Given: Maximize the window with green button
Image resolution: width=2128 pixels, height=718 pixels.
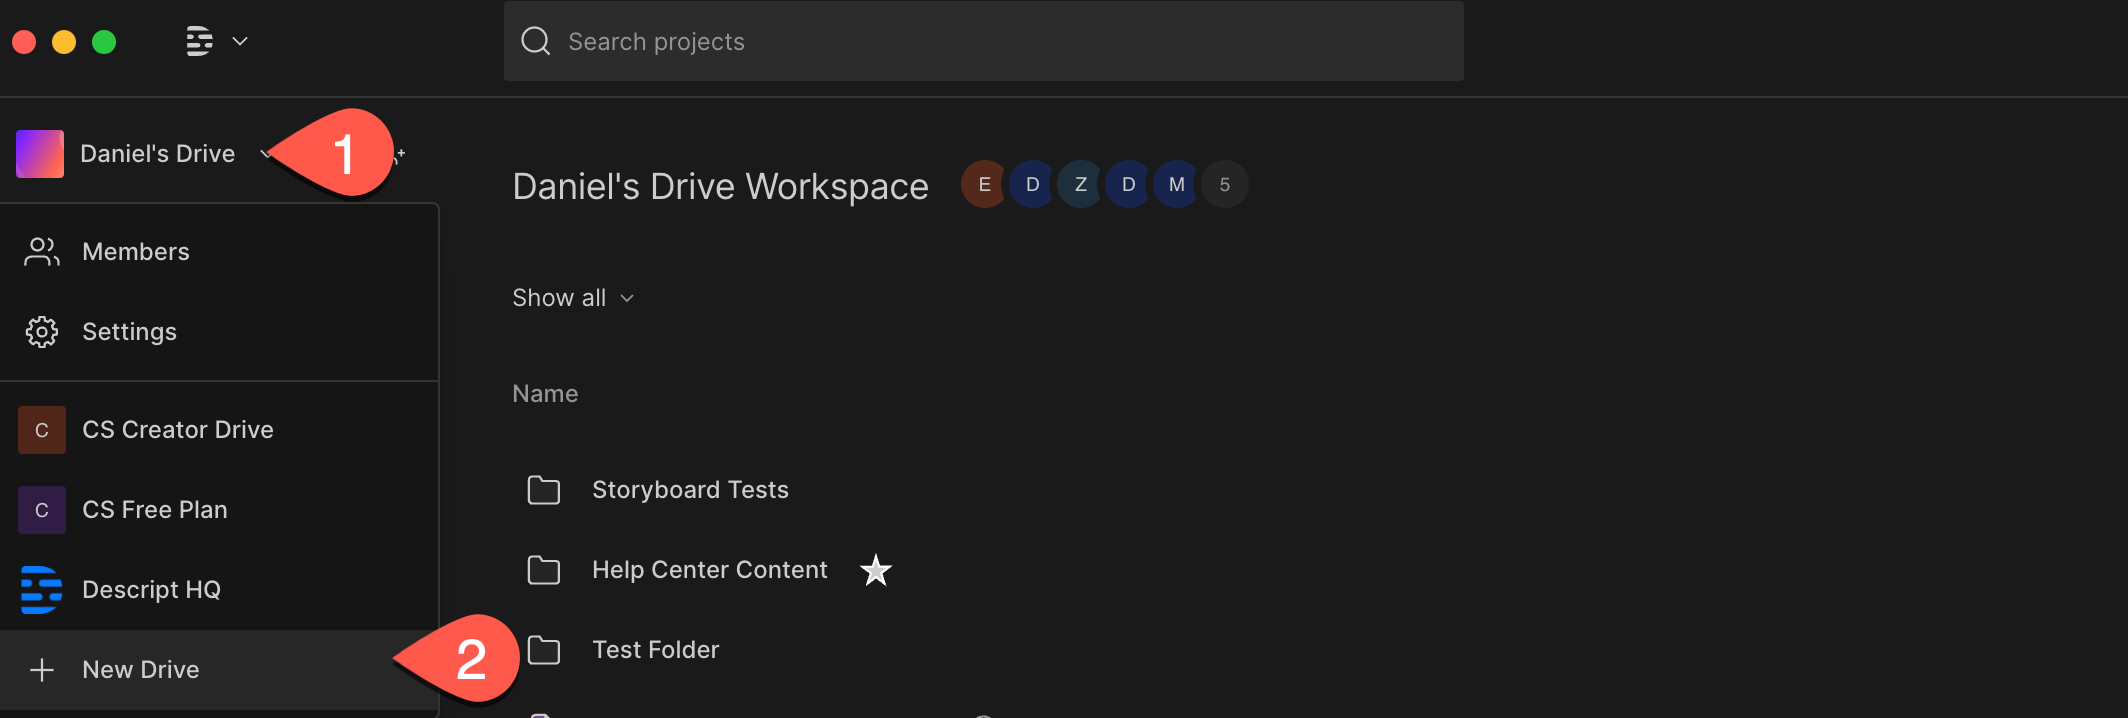Looking at the screenshot, I should pos(104,42).
